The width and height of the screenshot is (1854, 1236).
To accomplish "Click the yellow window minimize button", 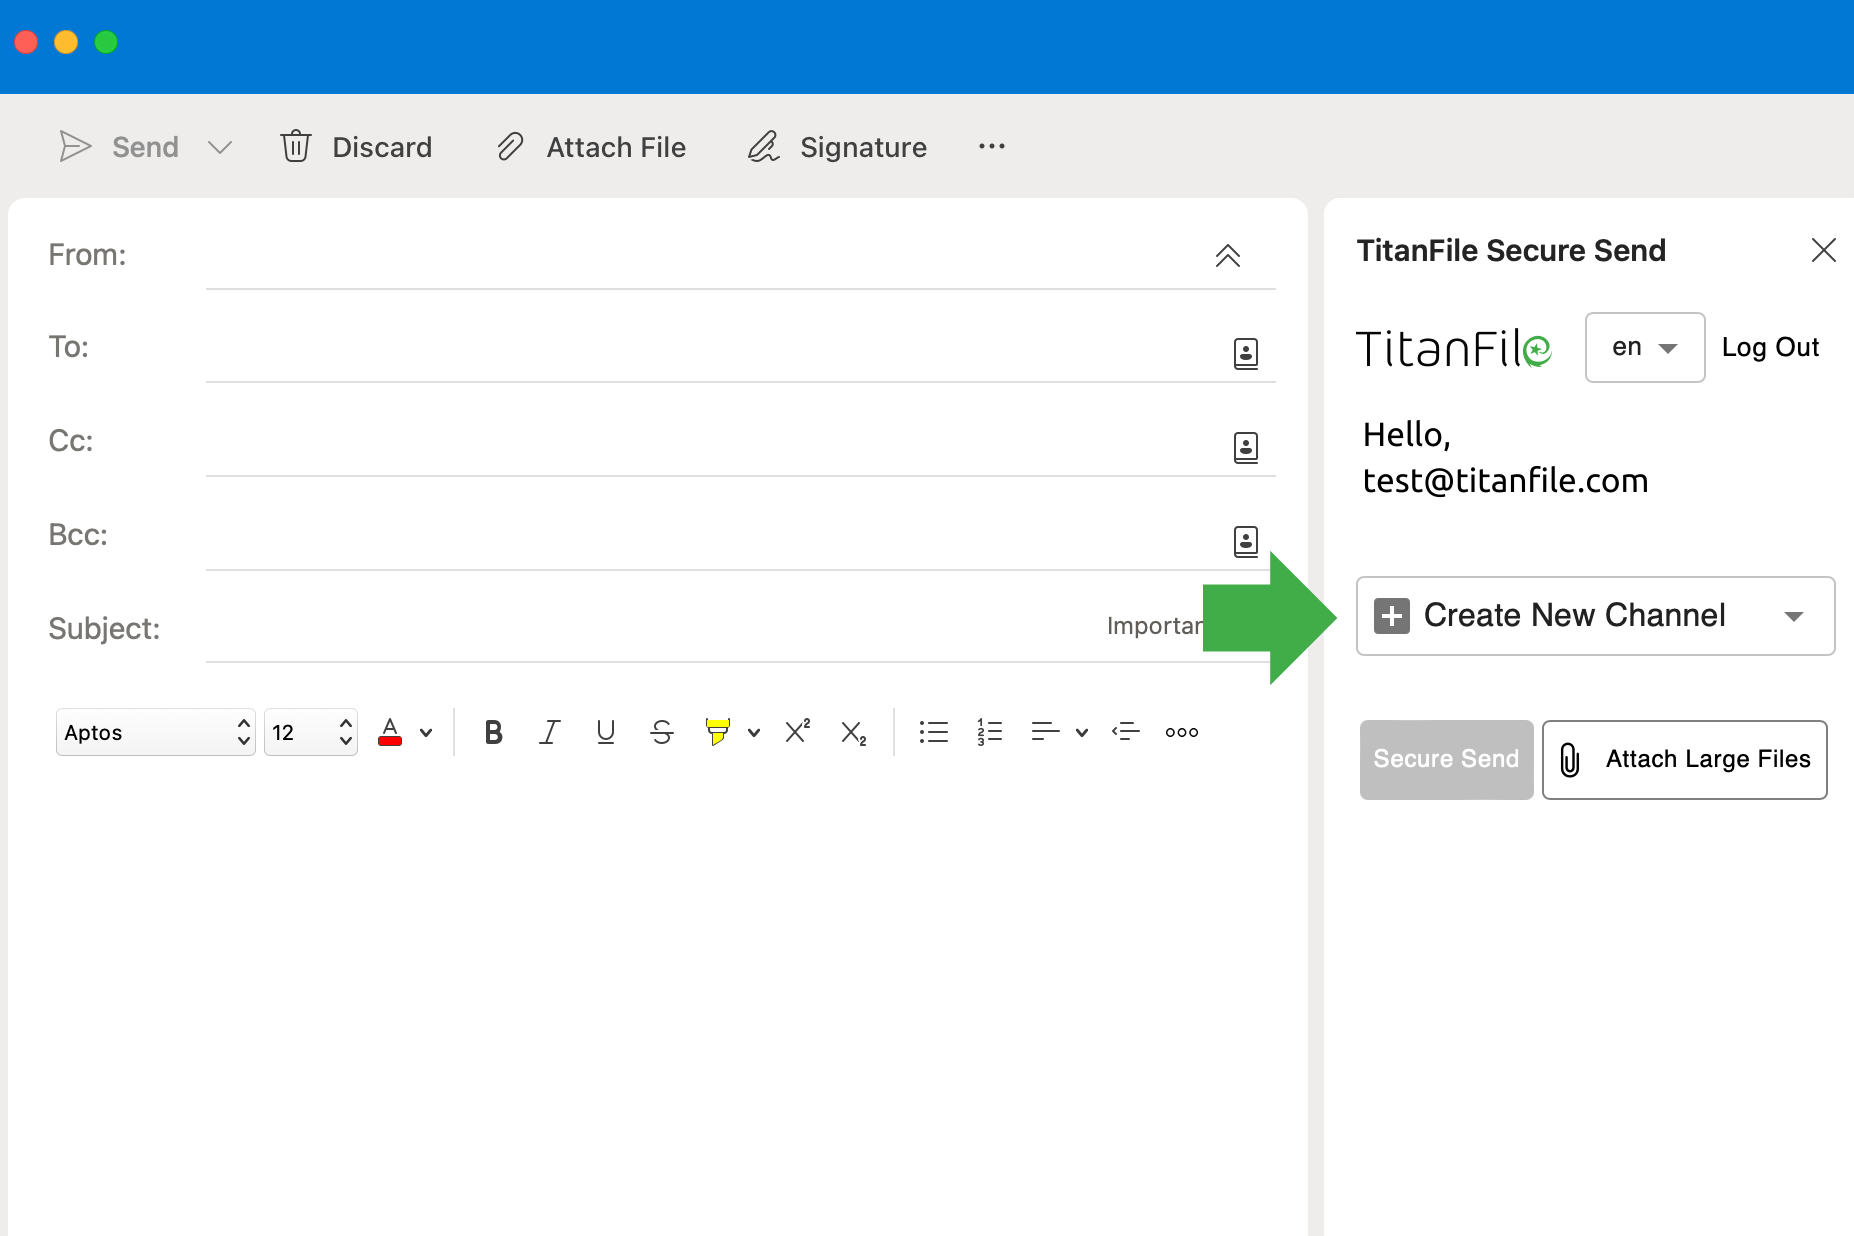I will point(66,42).
